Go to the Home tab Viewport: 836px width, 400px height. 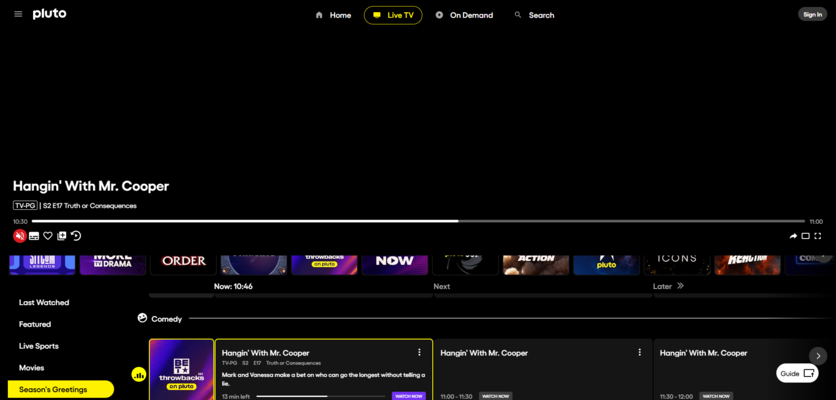333,15
